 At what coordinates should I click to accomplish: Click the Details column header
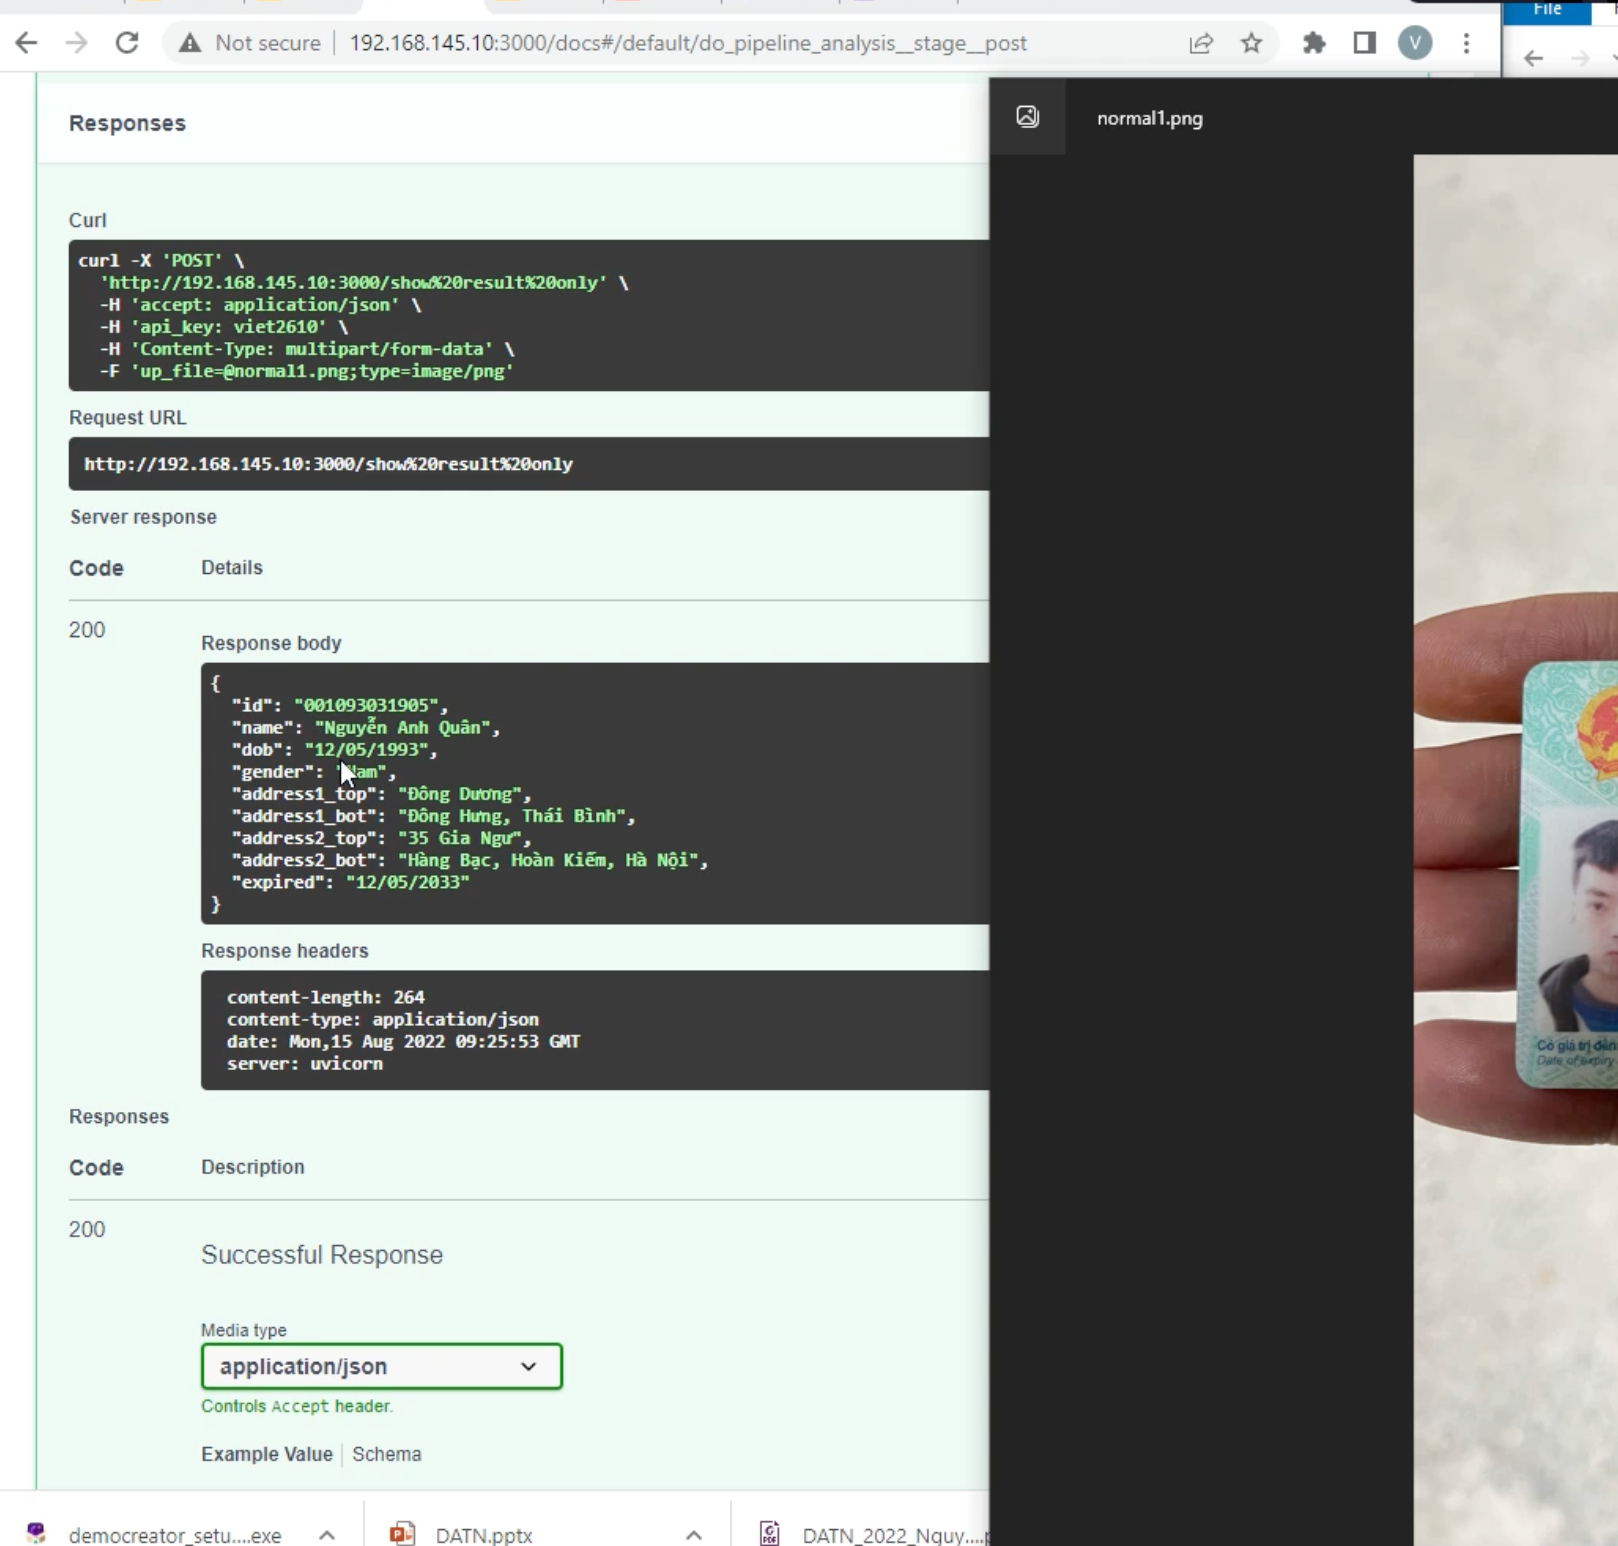pyautogui.click(x=232, y=567)
